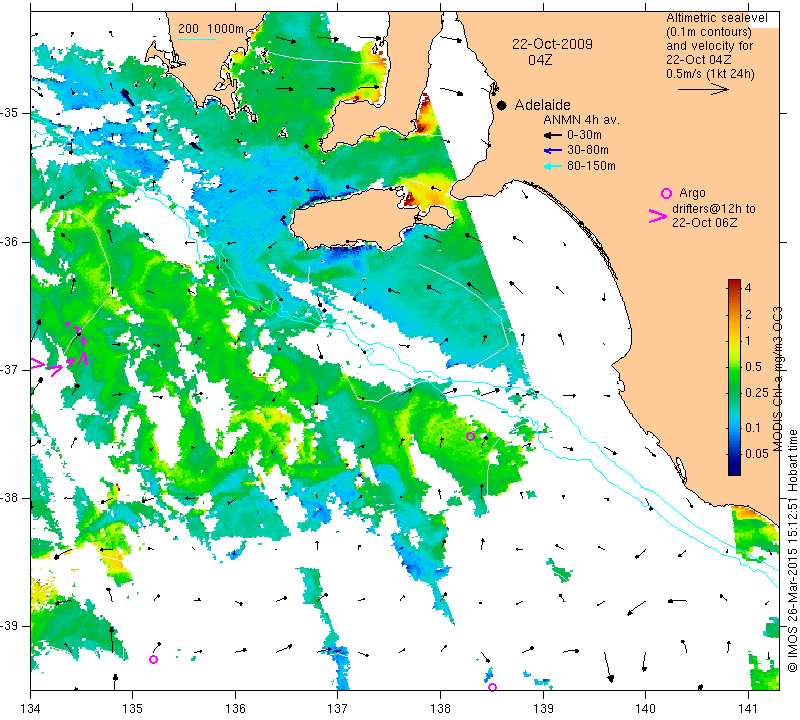800x720 pixels.
Task: Click the 'MODIS Chl-a mg/m3 OC3' vertical label
Action: pos(778,379)
